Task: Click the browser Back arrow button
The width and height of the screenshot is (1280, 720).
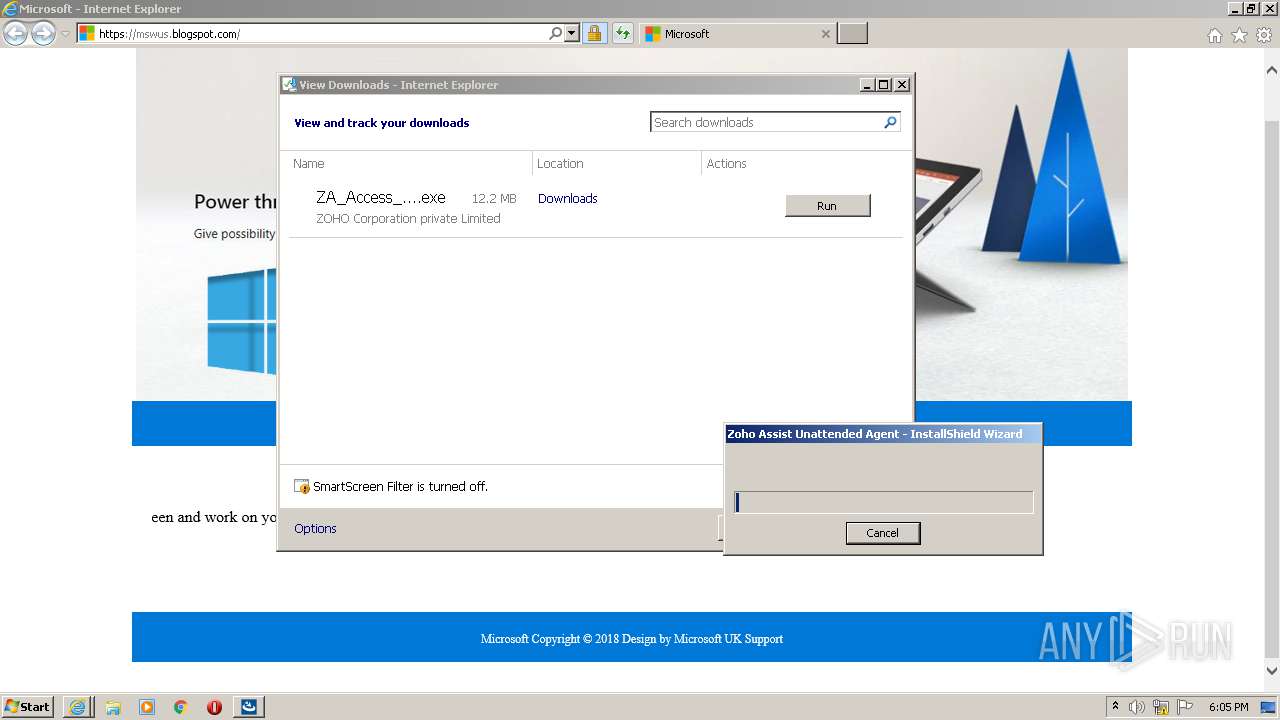Action: 16,34
